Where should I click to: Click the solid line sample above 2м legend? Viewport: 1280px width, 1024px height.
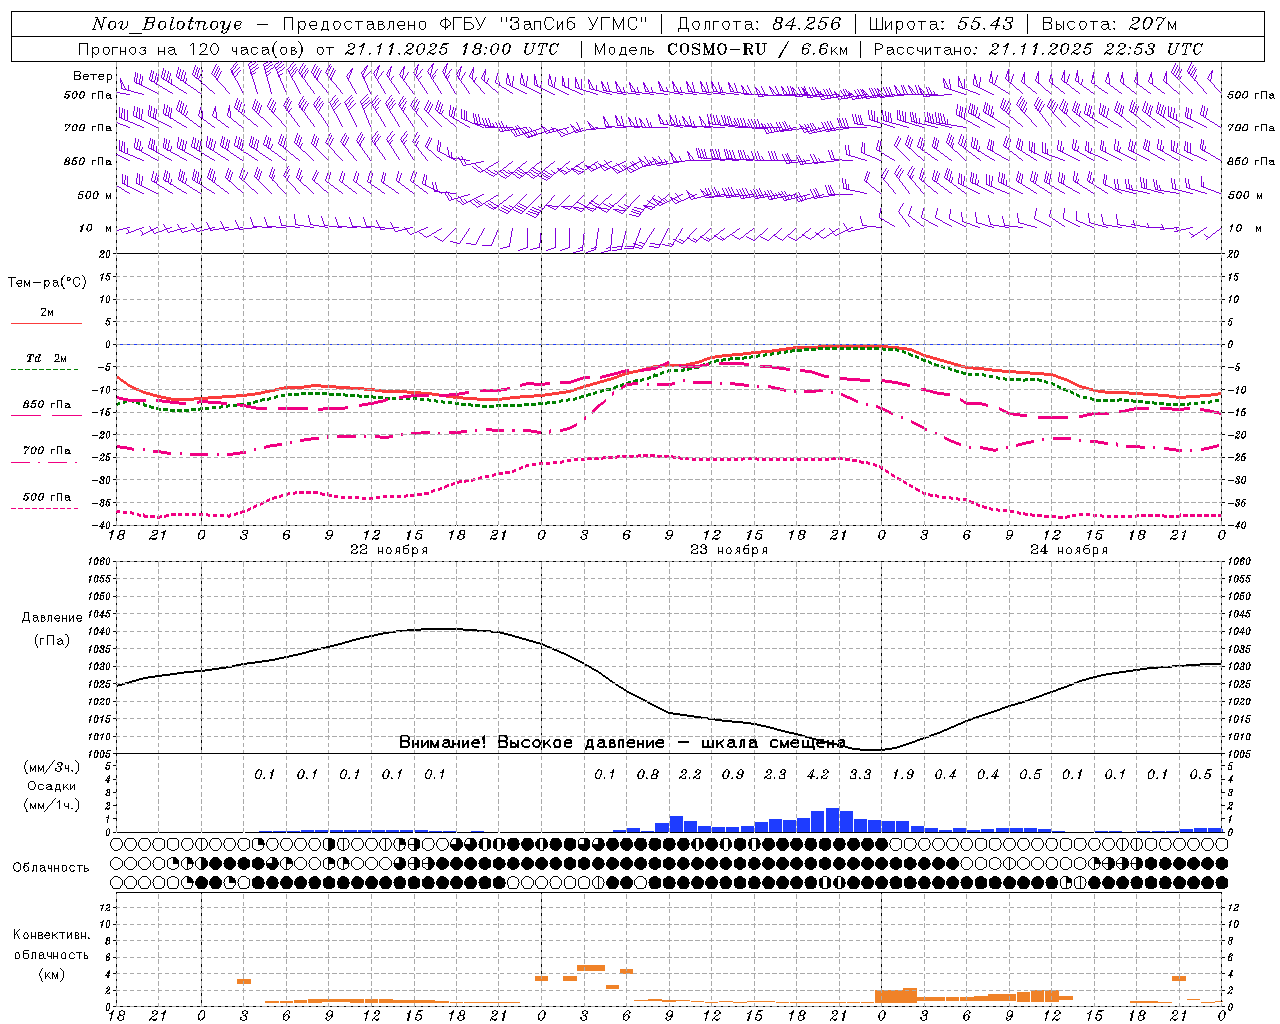point(46,323)
